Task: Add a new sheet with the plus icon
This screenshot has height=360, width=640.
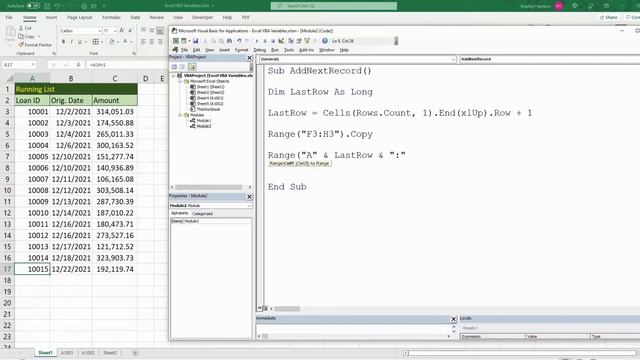Action: pyautogui.click(x=135, y=353)
